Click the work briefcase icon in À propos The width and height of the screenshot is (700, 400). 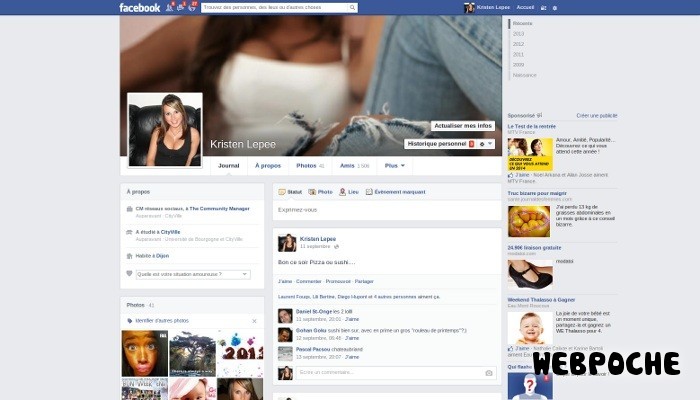129,209
